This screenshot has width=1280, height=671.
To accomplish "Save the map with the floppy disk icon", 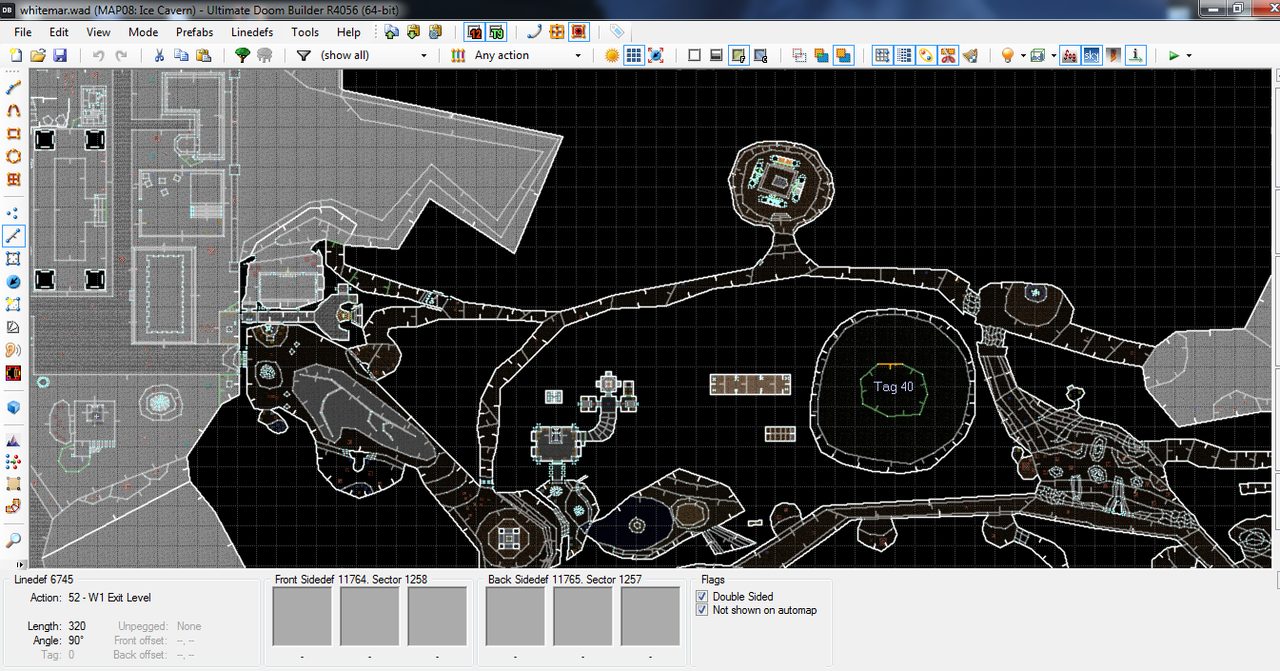I will [60, 55].
